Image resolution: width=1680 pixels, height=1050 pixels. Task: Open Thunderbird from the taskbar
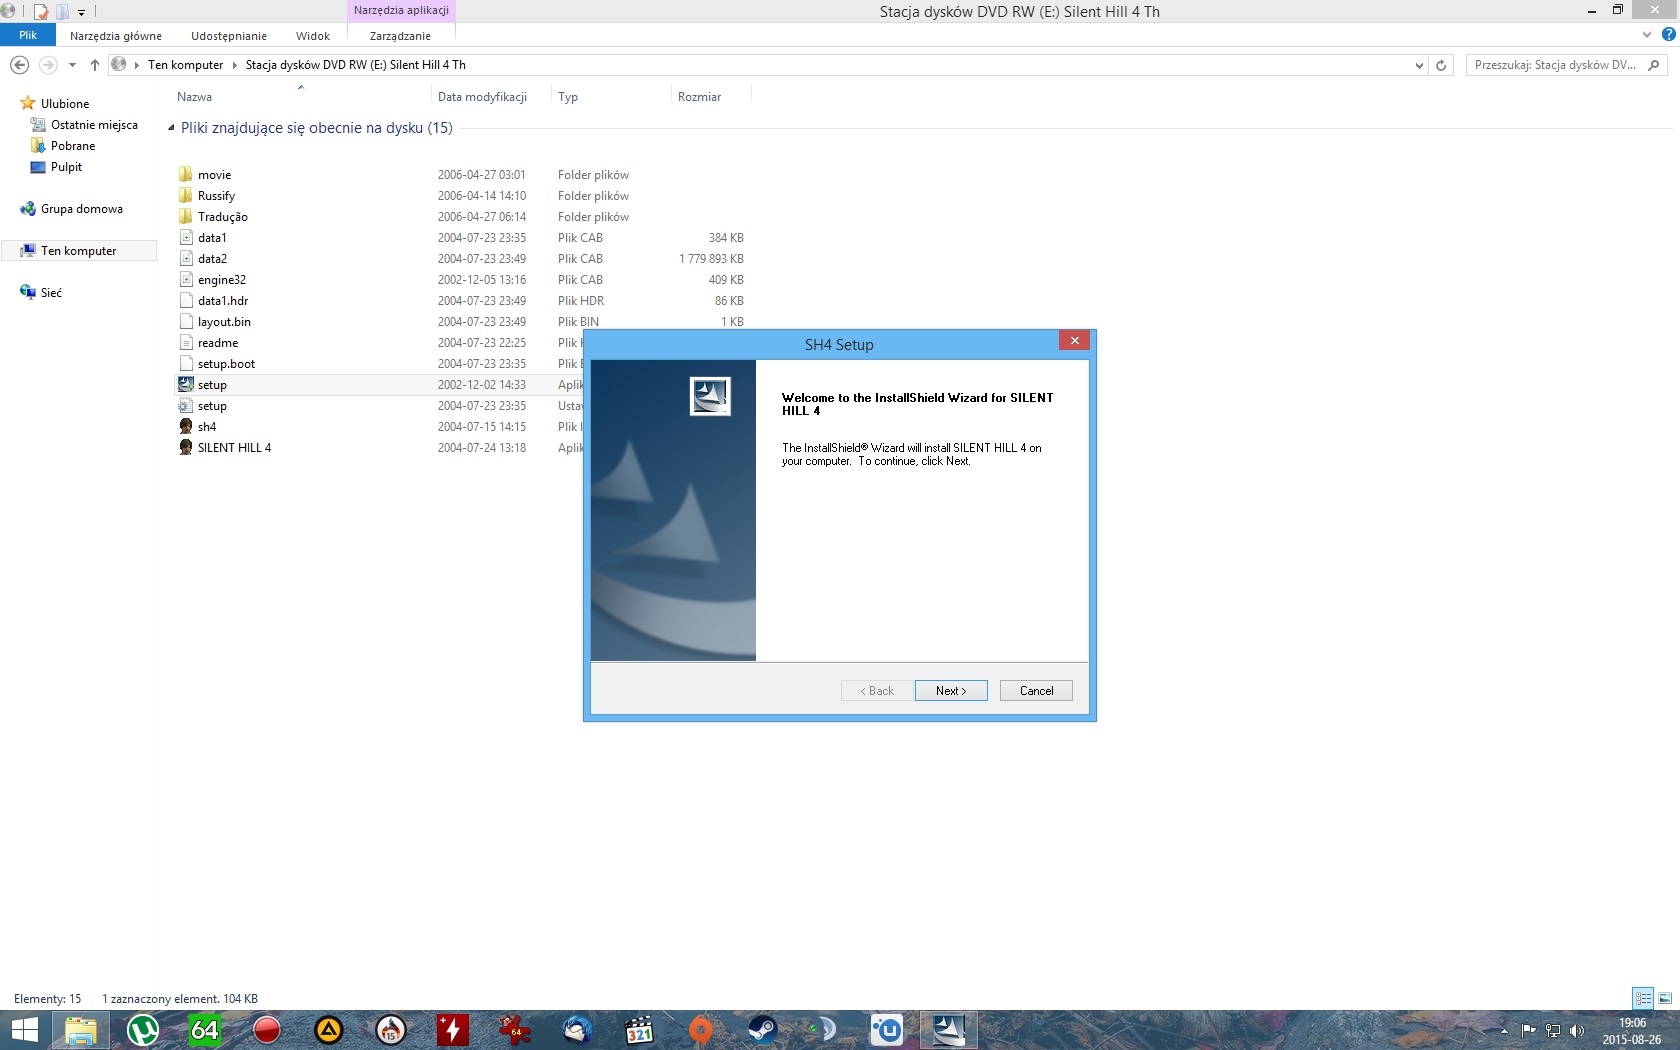[577, 1030]
